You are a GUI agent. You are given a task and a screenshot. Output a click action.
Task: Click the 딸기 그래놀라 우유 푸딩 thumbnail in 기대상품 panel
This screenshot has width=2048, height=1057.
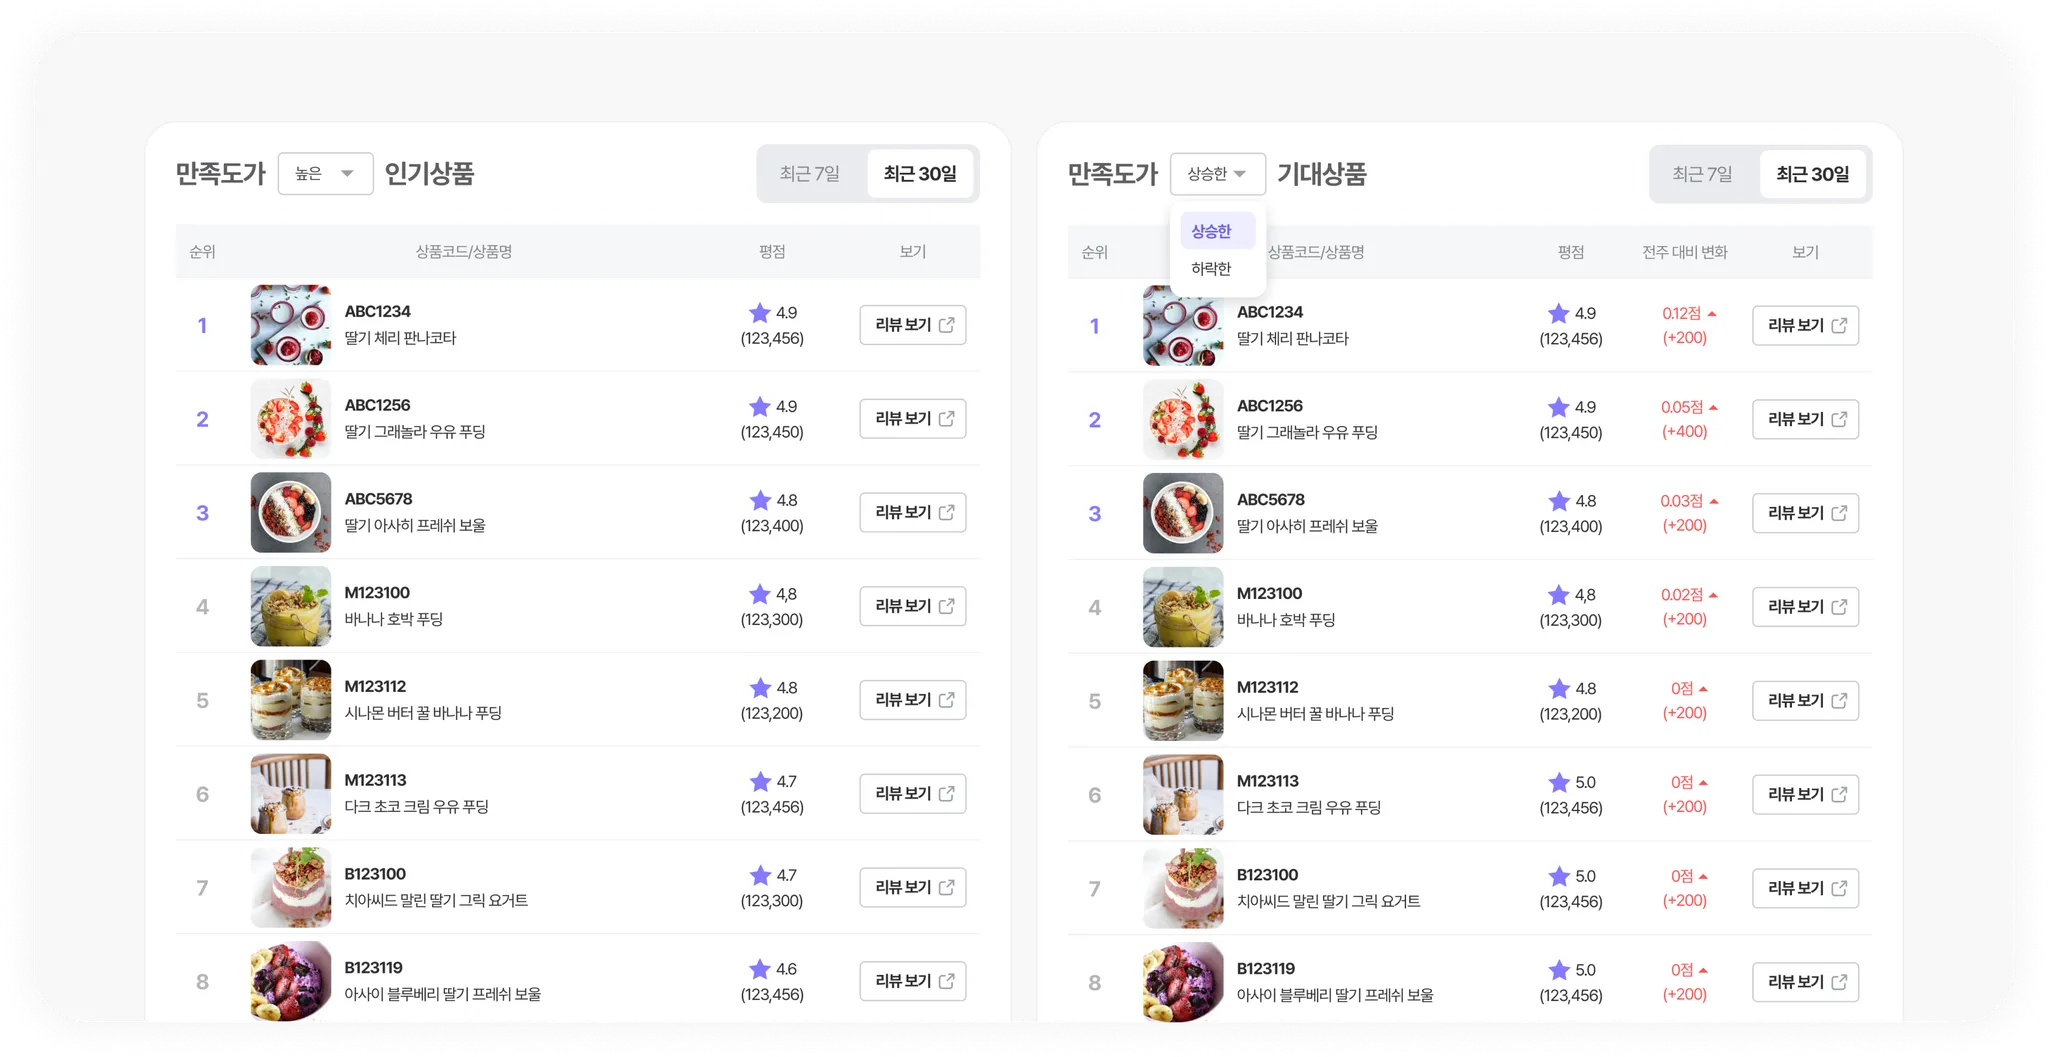coord(1183,419)
